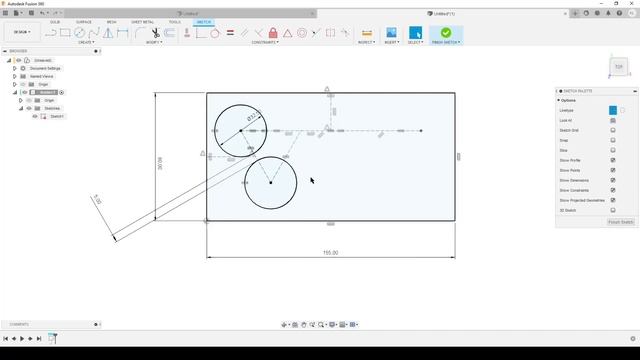Switch to the Mesh tab
This screenshot has height=360, width=640.
tap(111, 22)
